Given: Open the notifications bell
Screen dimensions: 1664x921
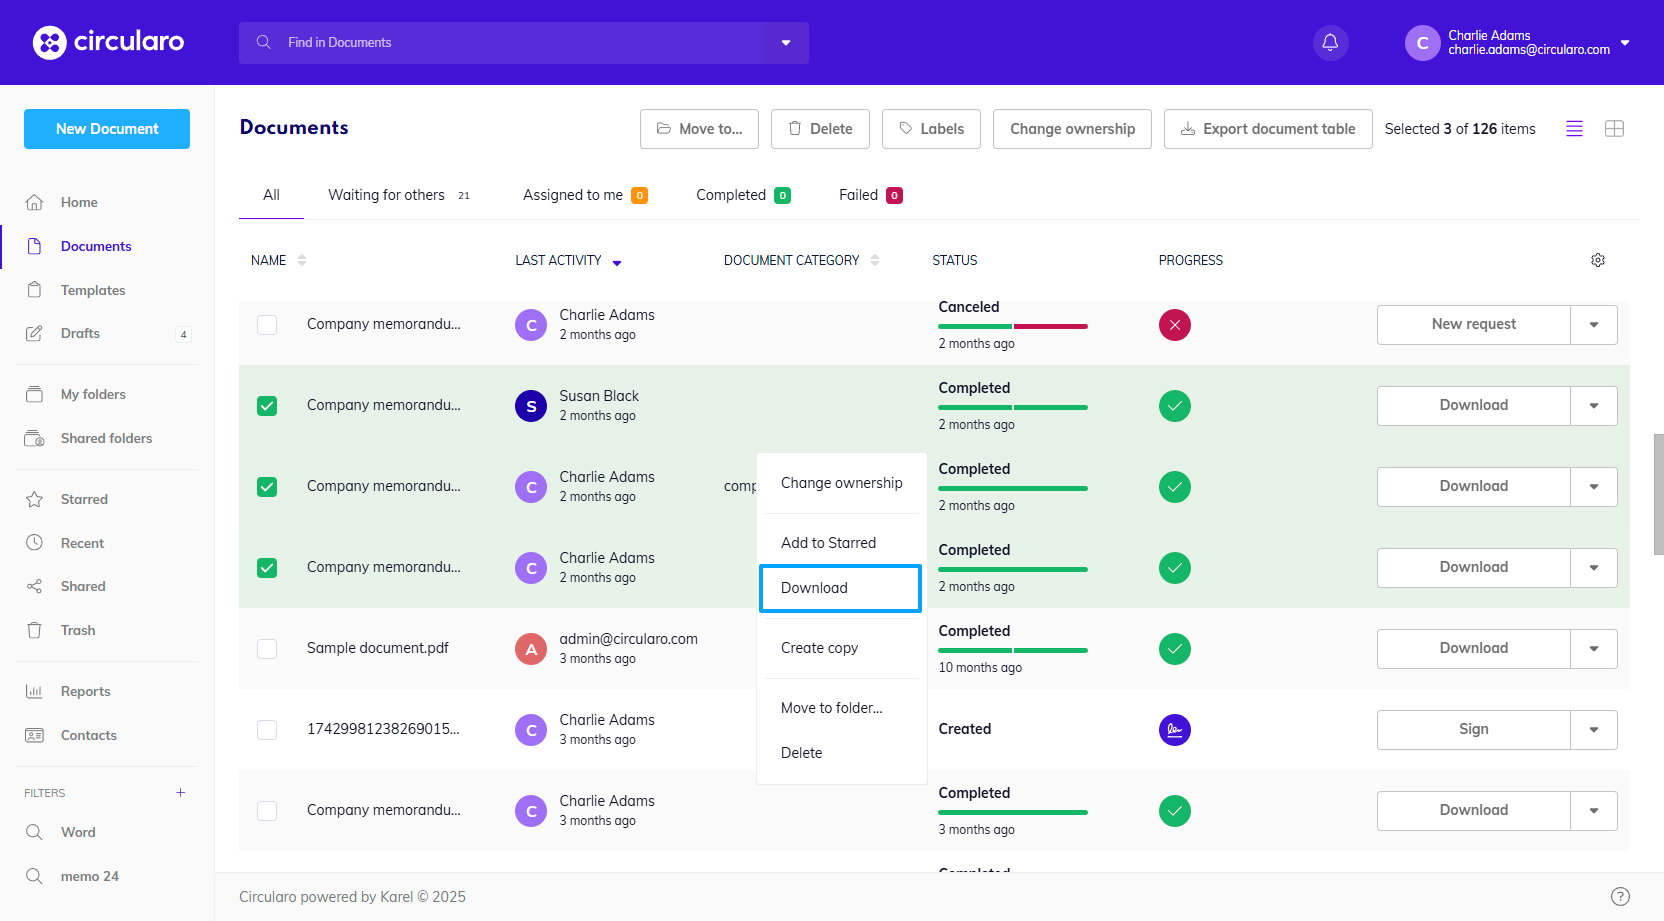Looking at the screenshot, I should (x=1330, y=43).
